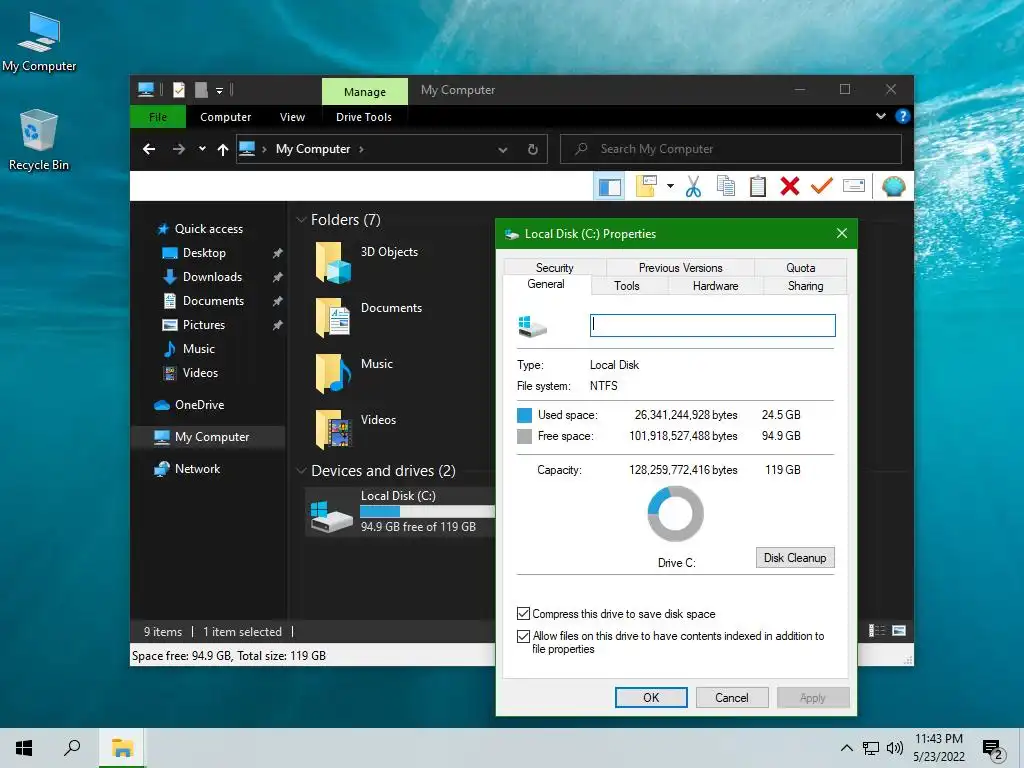Open the File menu
The width and height of the screenshot is (1024, 768).
(x=158, y=117)
